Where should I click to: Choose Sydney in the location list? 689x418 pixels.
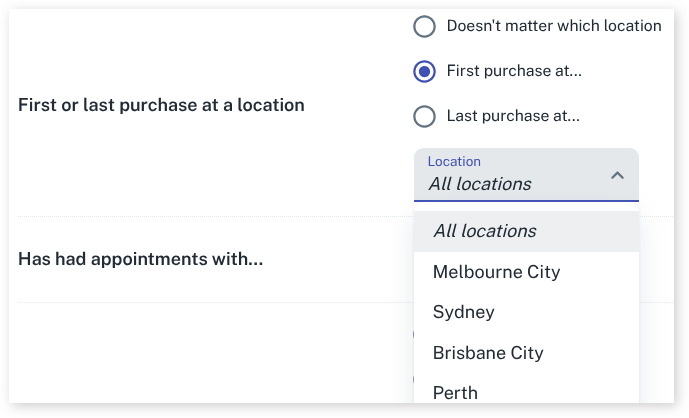pos(464,312)
